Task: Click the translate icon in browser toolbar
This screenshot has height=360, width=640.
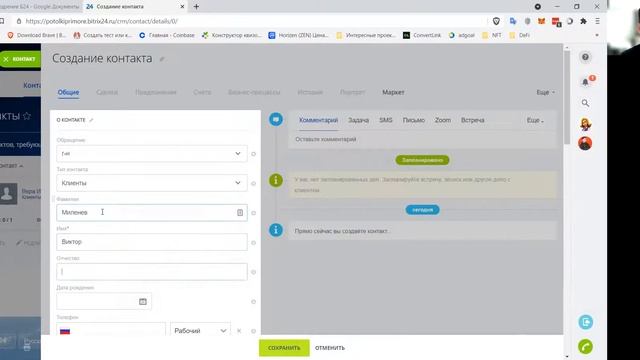Action: pyautogui.click(x=513, y=21)
